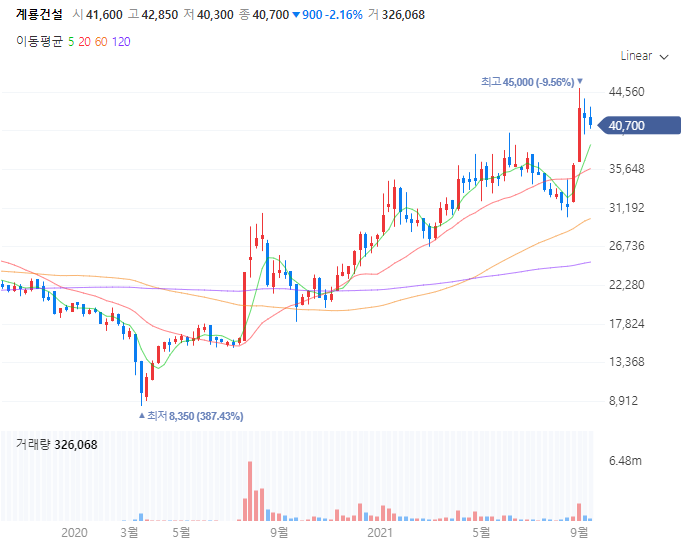Click the tallest red volume bar
Image resolution: width=688 pixels, height=556 pixels.
(x=250, y=491)
